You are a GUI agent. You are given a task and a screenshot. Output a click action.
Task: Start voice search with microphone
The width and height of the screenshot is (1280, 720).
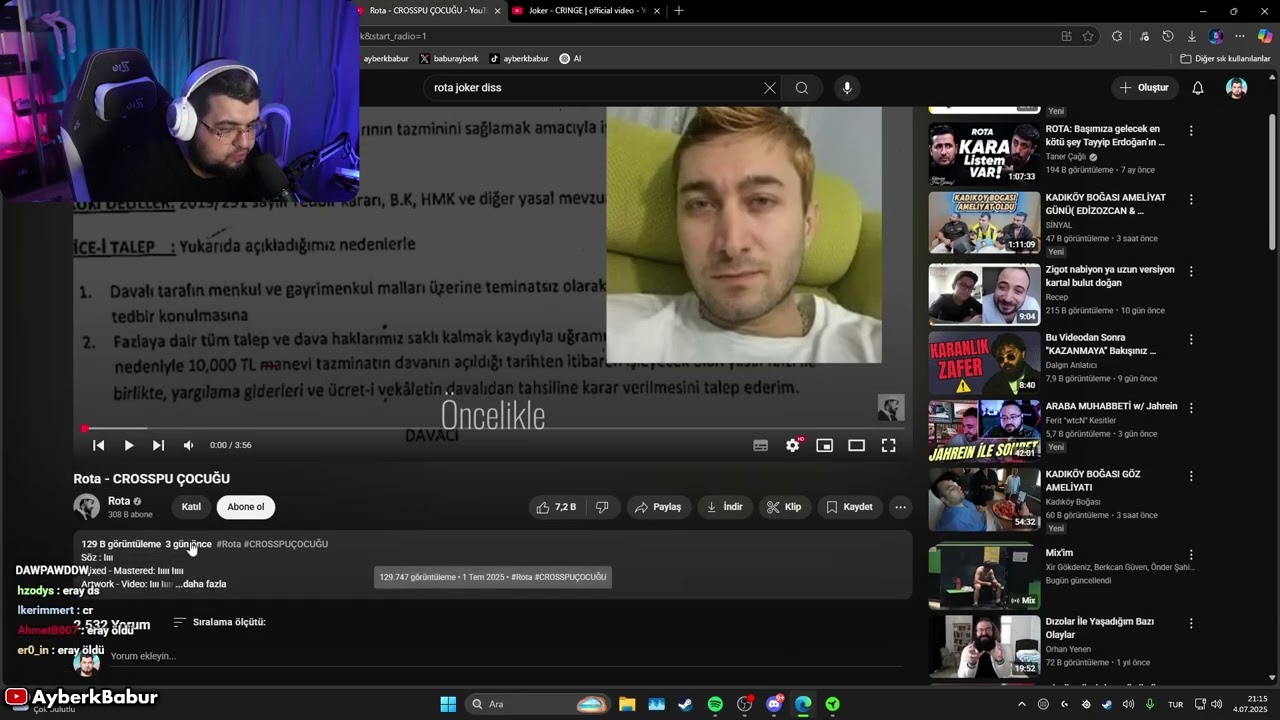click(x=847, y=88)
